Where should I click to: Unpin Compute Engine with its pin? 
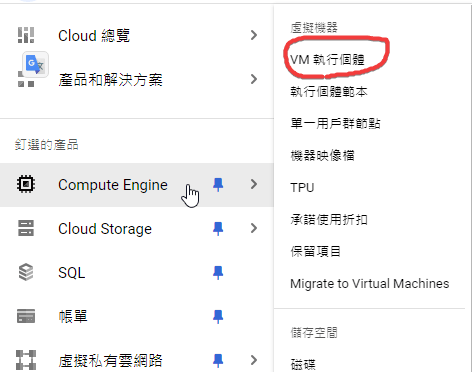(x=218, y=185)
